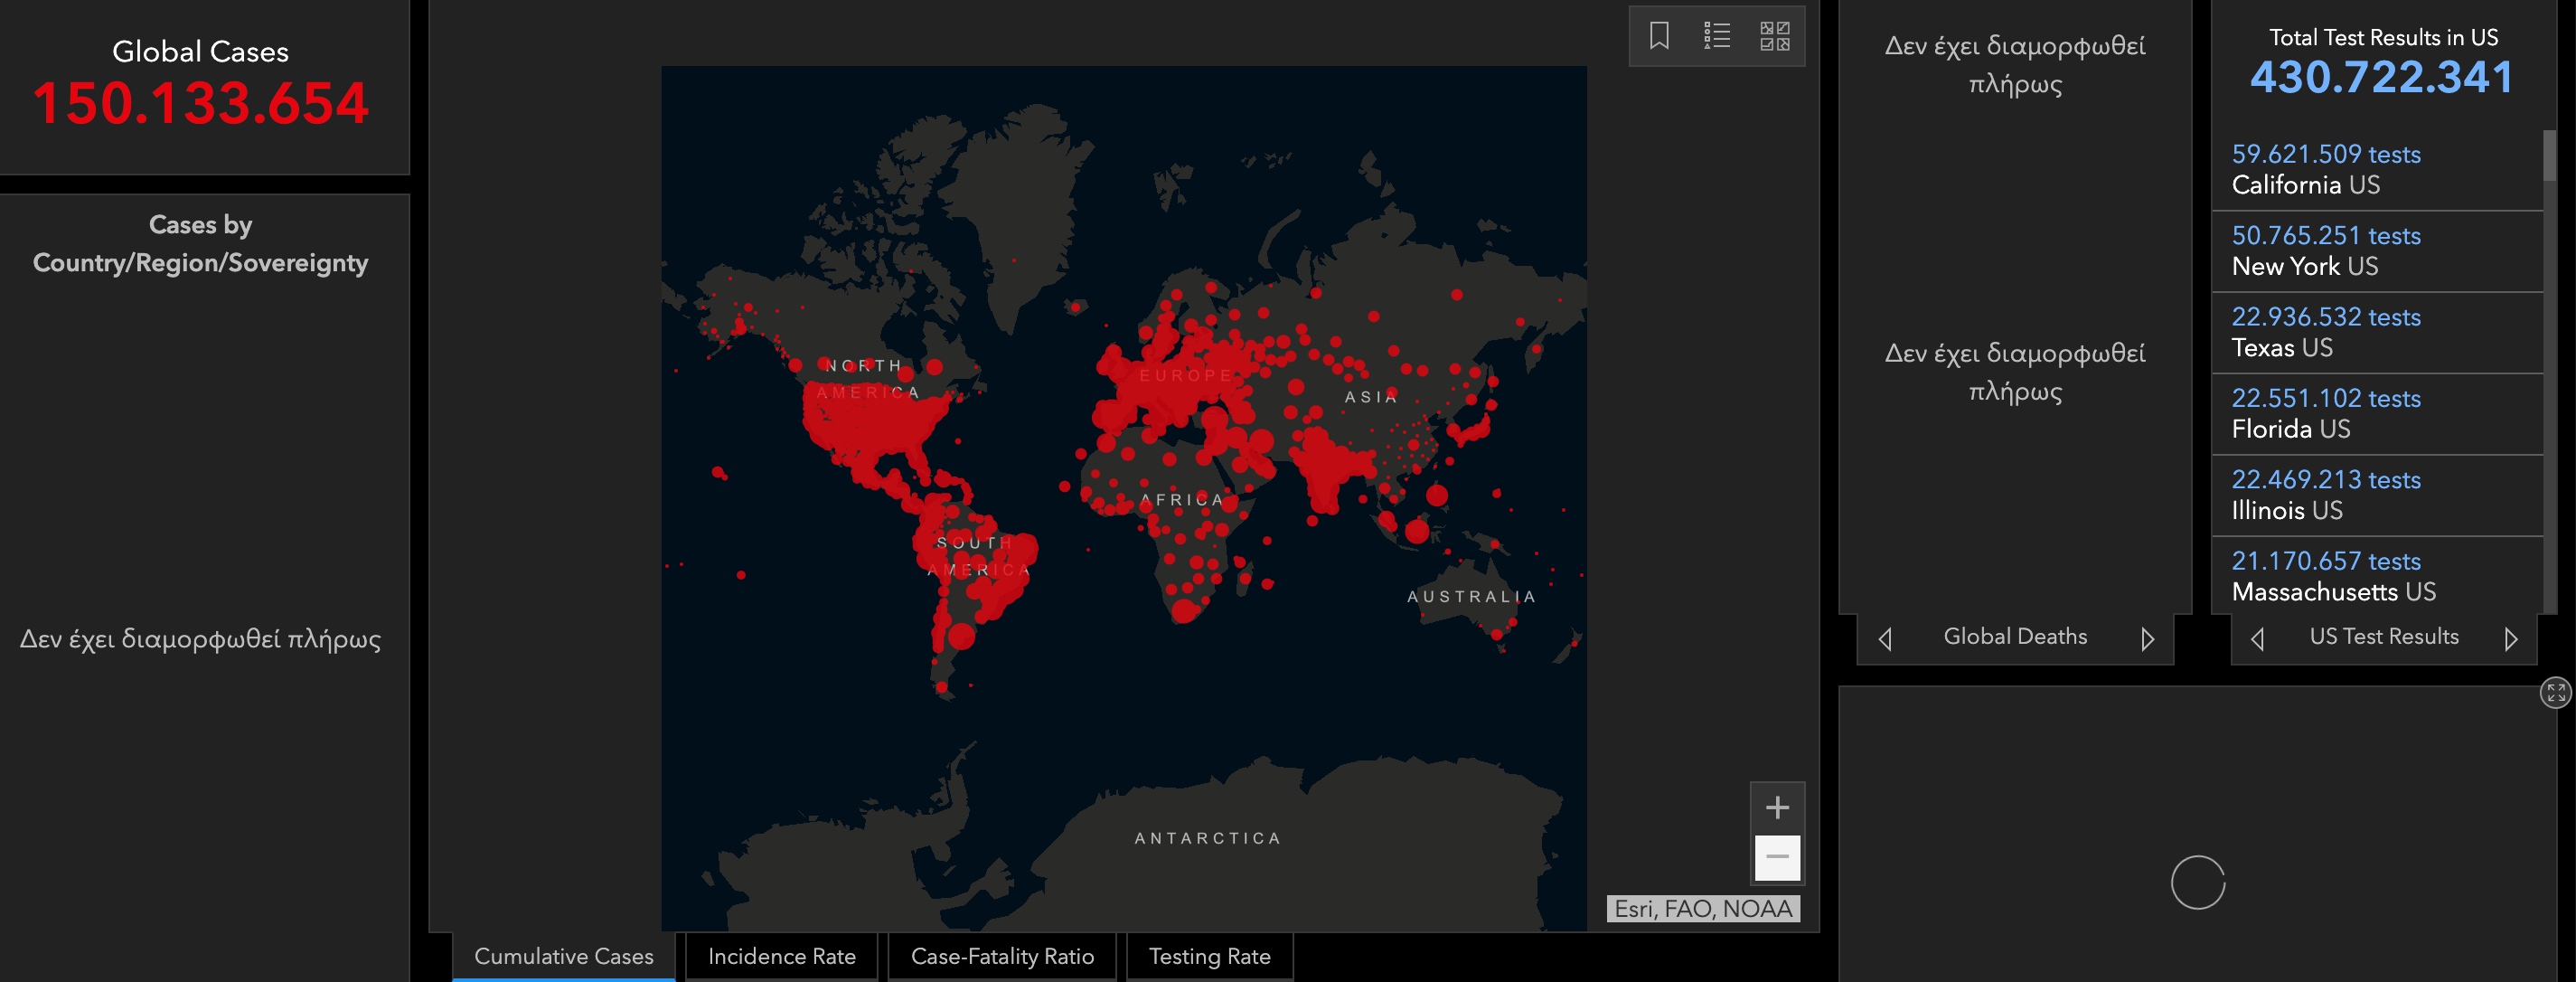Click right arrow beside US Test Results

[2510, 638]
